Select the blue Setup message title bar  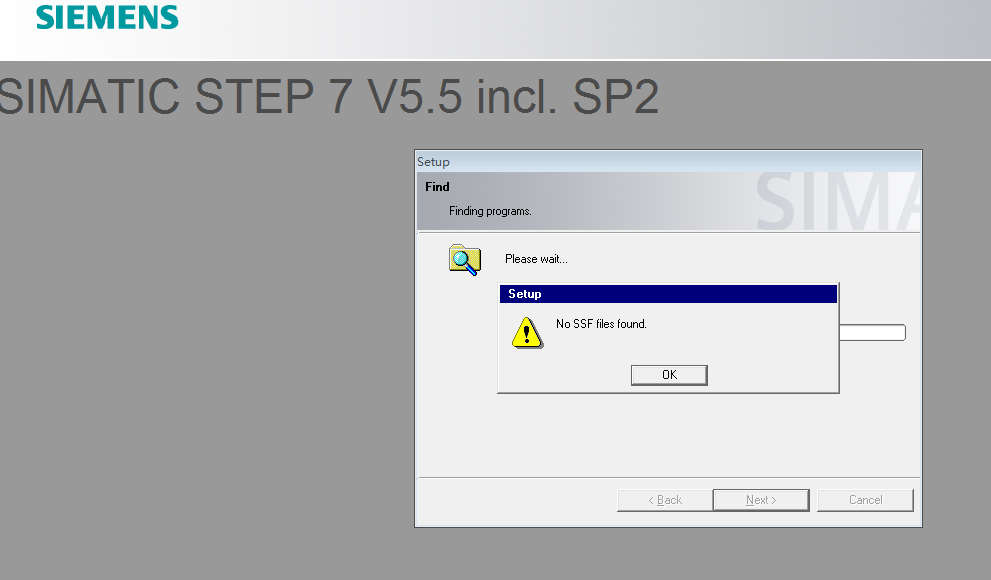click(x=667, y=294)
